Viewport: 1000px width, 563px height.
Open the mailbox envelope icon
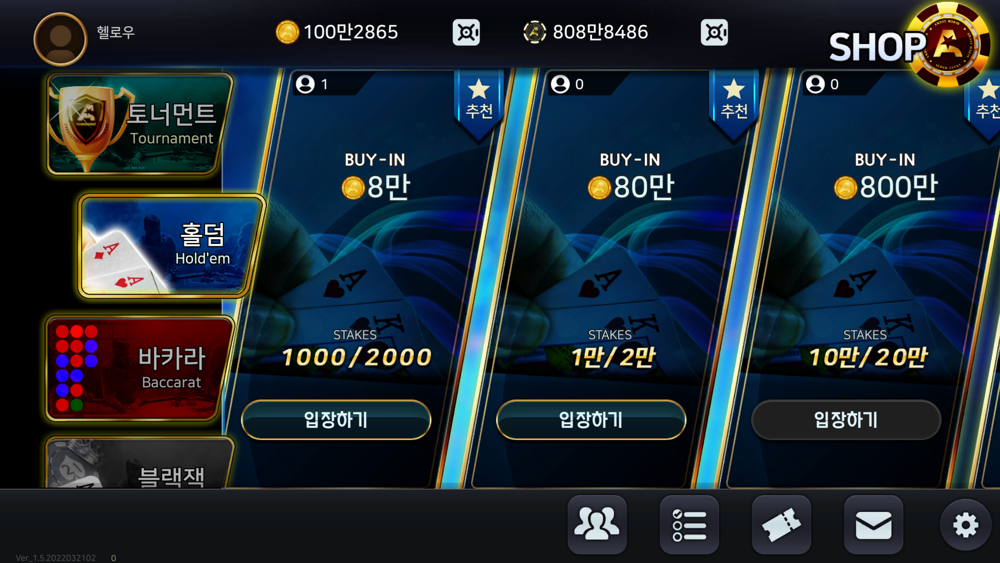873,524
